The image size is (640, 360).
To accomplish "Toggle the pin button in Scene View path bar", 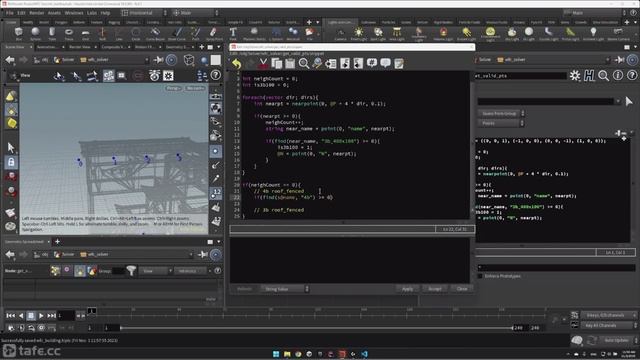I will tap(158, 60).
